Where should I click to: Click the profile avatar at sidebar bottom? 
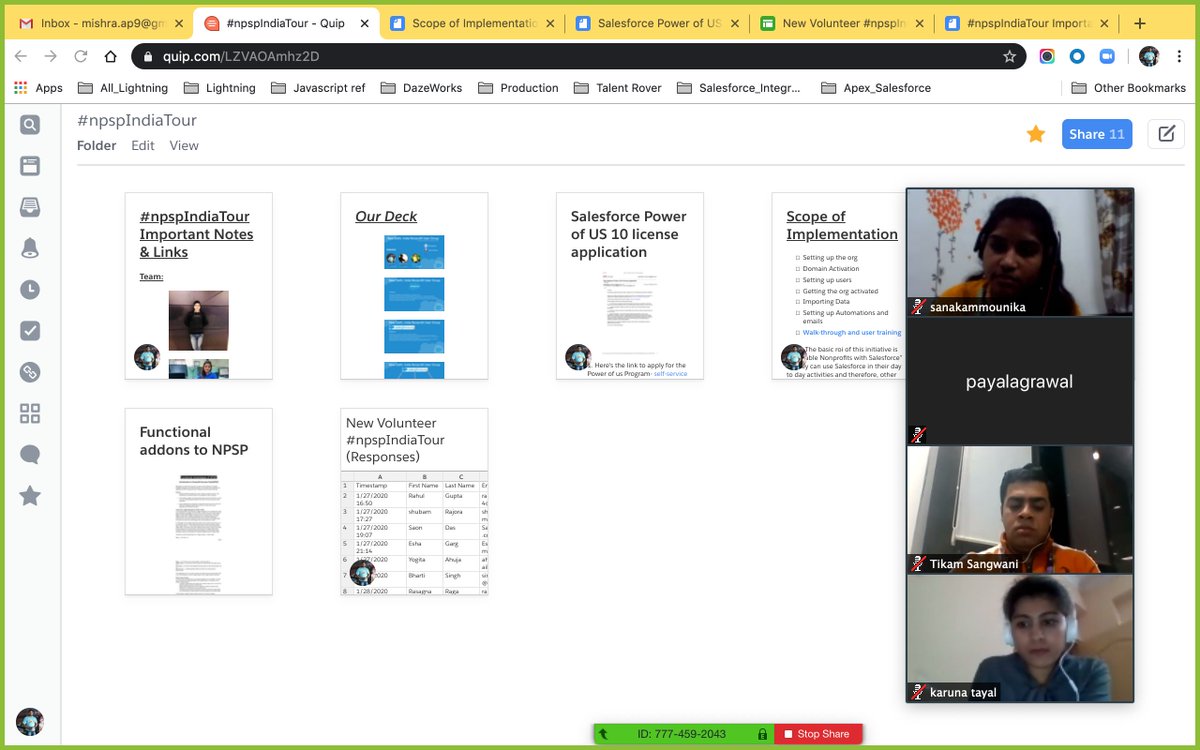[x=30, y=721]
